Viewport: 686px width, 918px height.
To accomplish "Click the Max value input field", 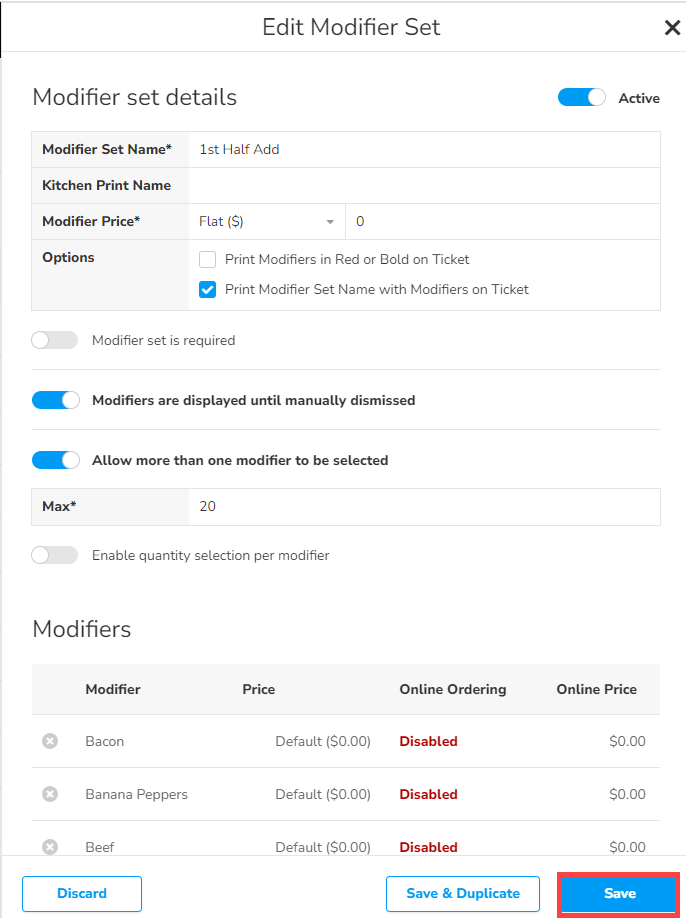I will point(424,506).
